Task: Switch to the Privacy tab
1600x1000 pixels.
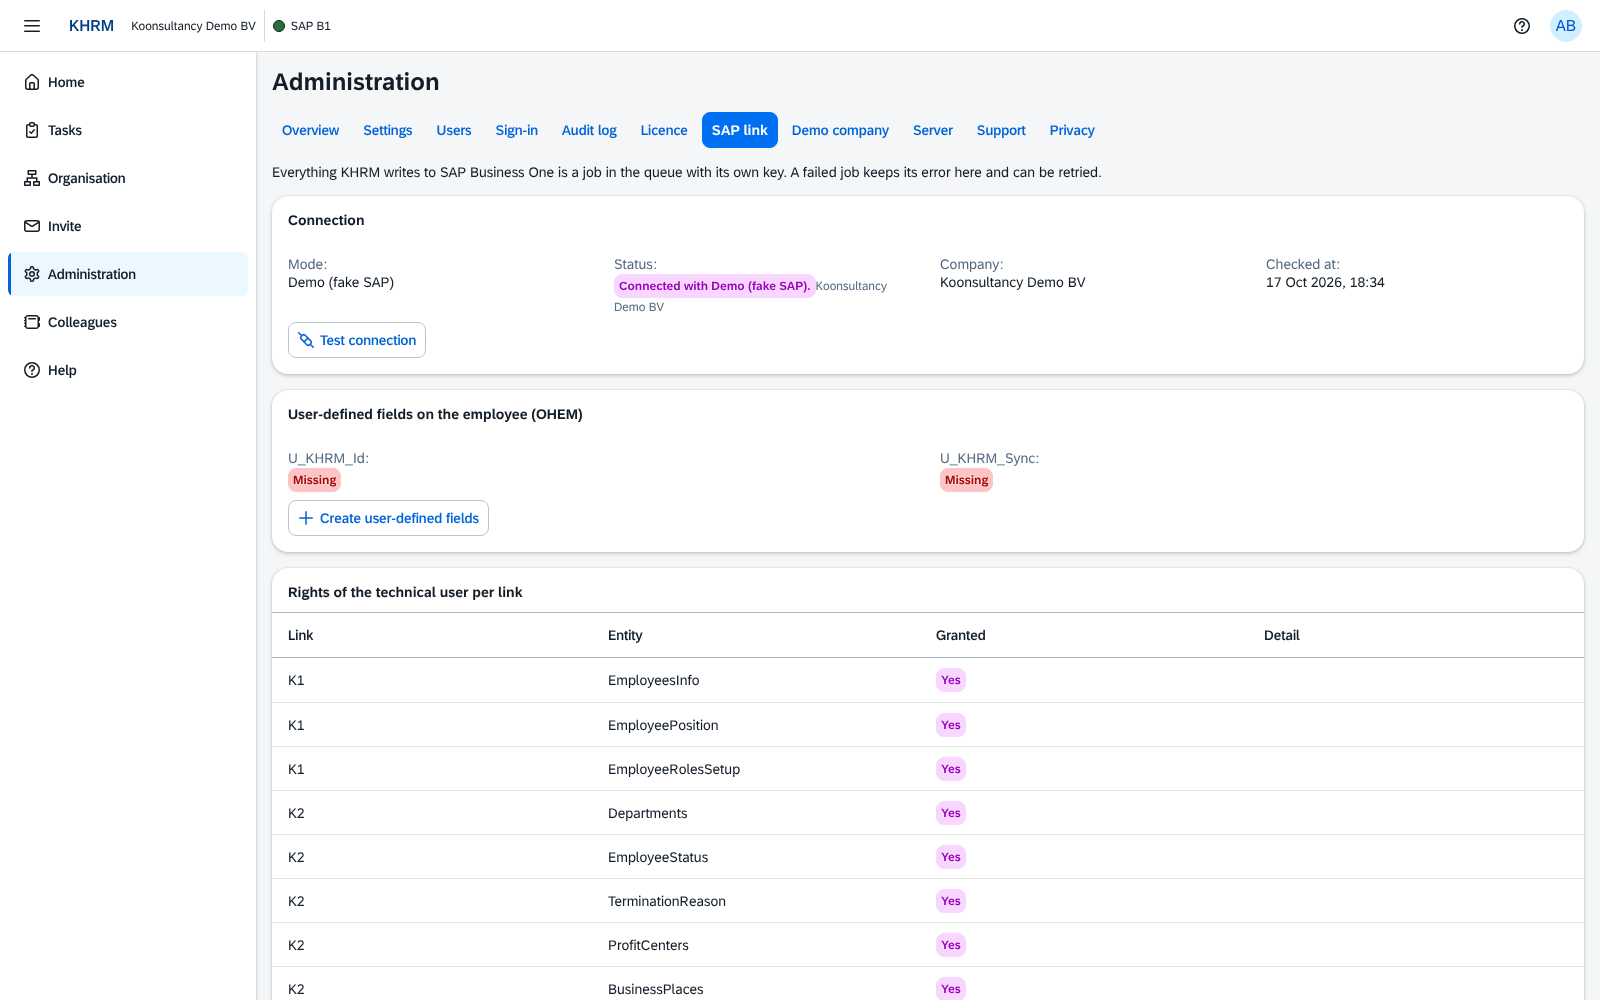Action: tap(1072, 130)
